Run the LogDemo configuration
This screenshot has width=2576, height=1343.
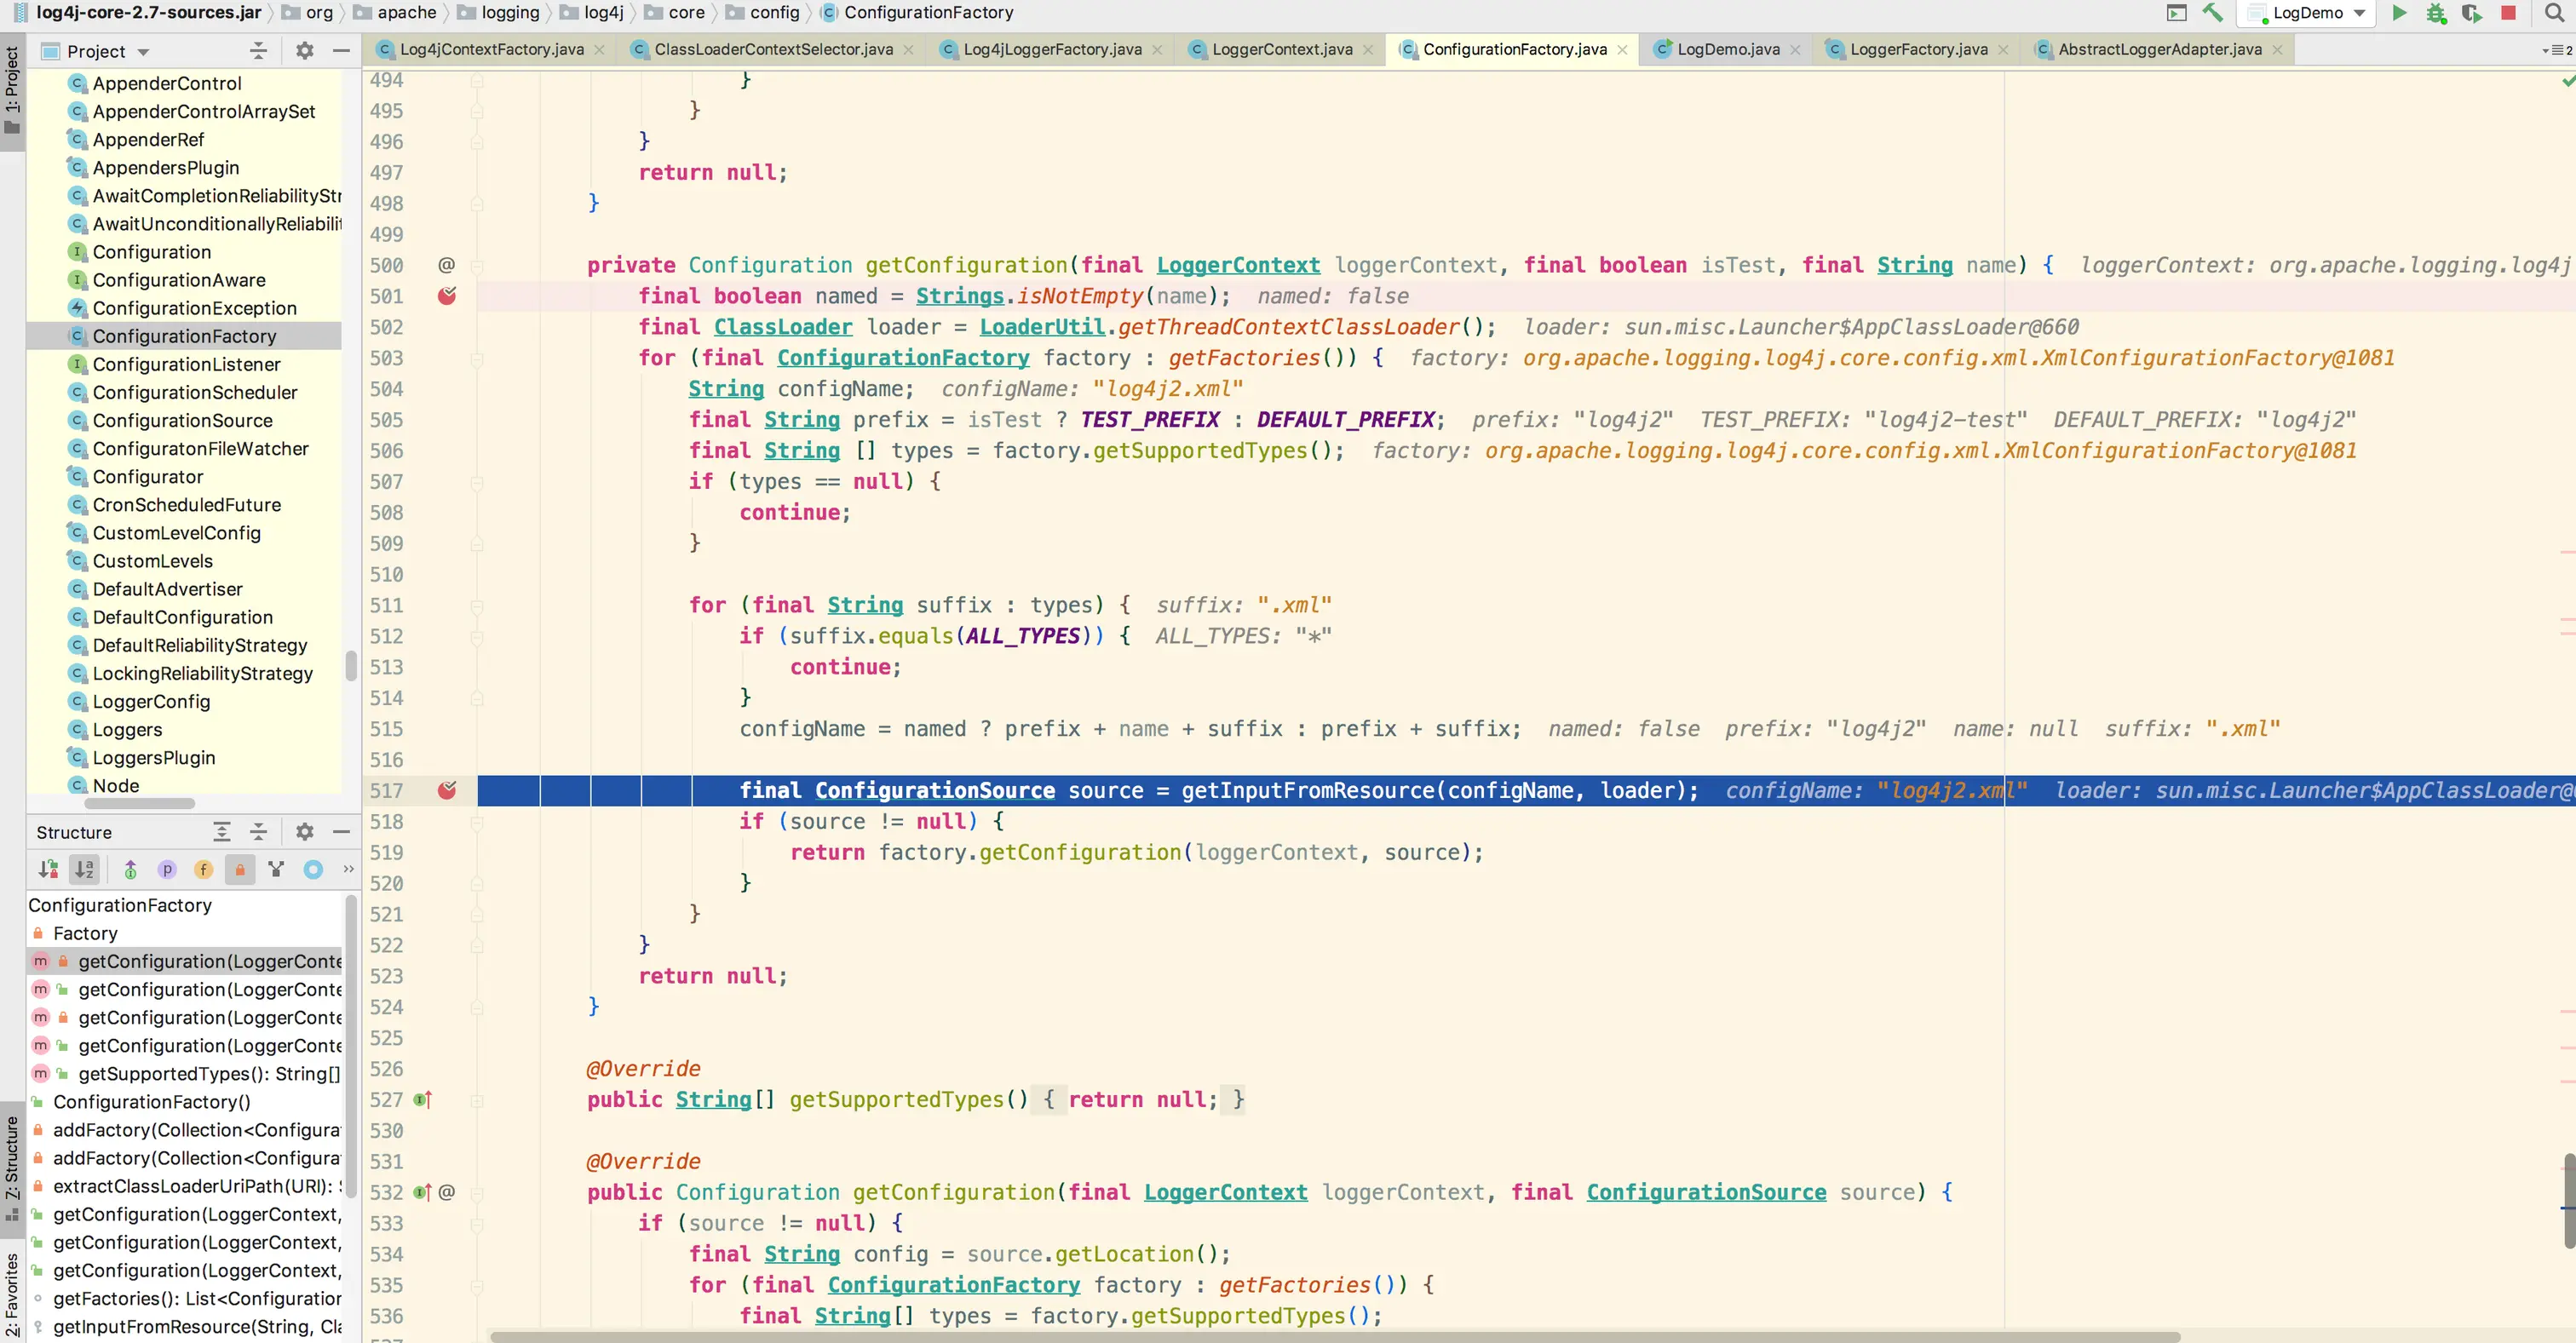pos(2399,13)
